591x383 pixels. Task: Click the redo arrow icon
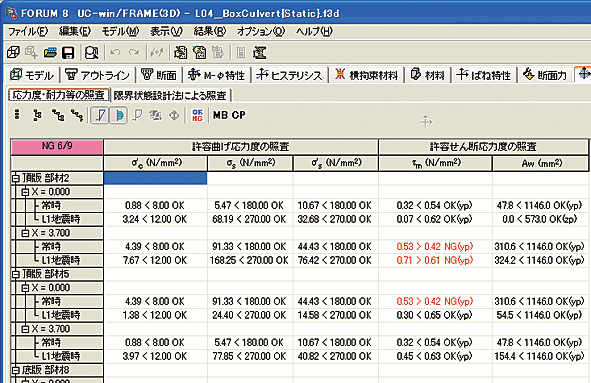coord(134,52)
